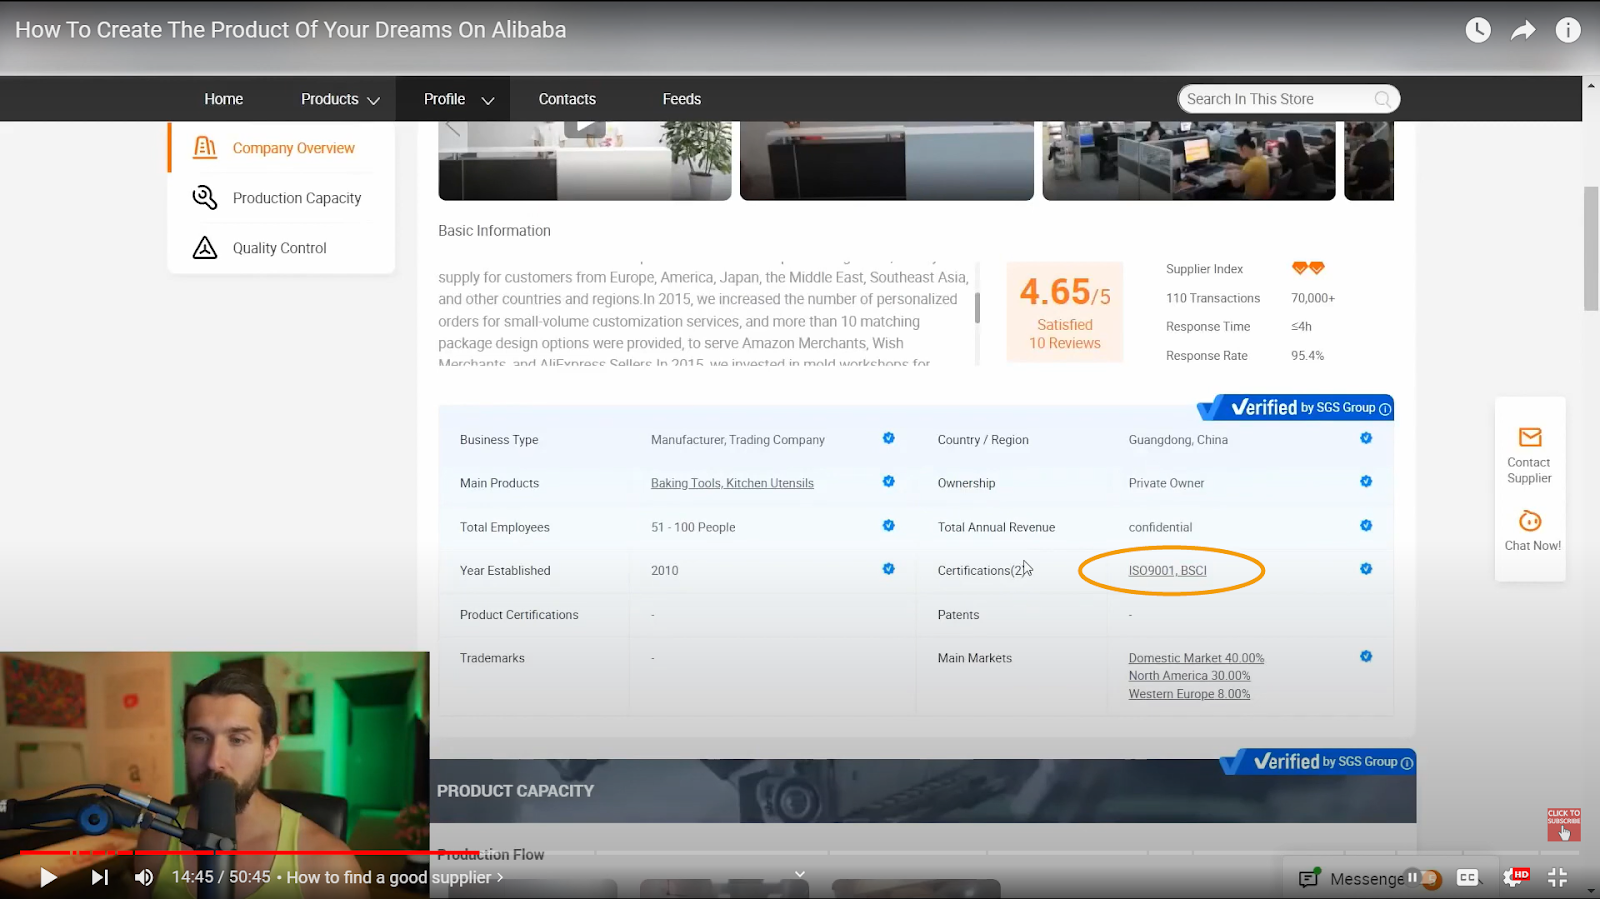
Task: Open the ISO9001, BSCI certifications link
Action: coord(1167,571)
